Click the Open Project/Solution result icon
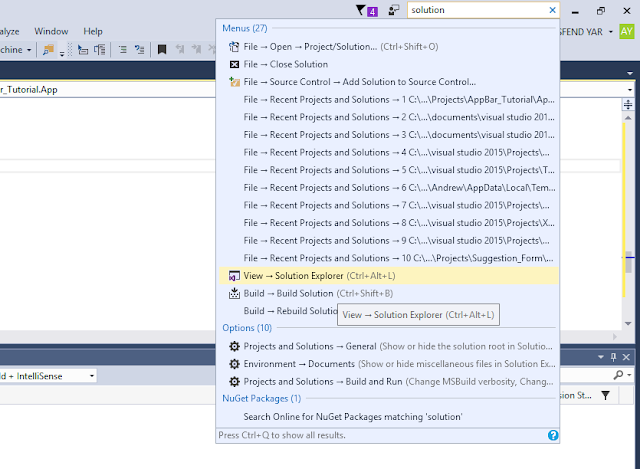This screenshot has height=469, width=640. point(234,47)
